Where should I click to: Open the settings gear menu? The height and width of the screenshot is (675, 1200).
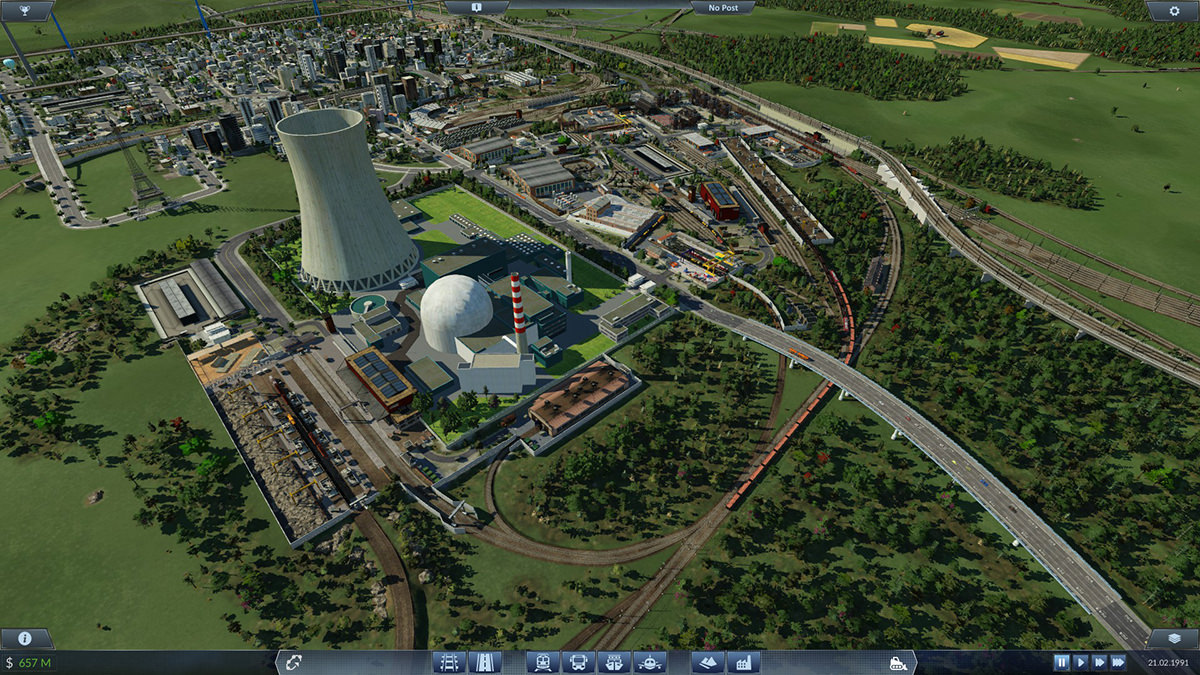tap(1175, 10)
